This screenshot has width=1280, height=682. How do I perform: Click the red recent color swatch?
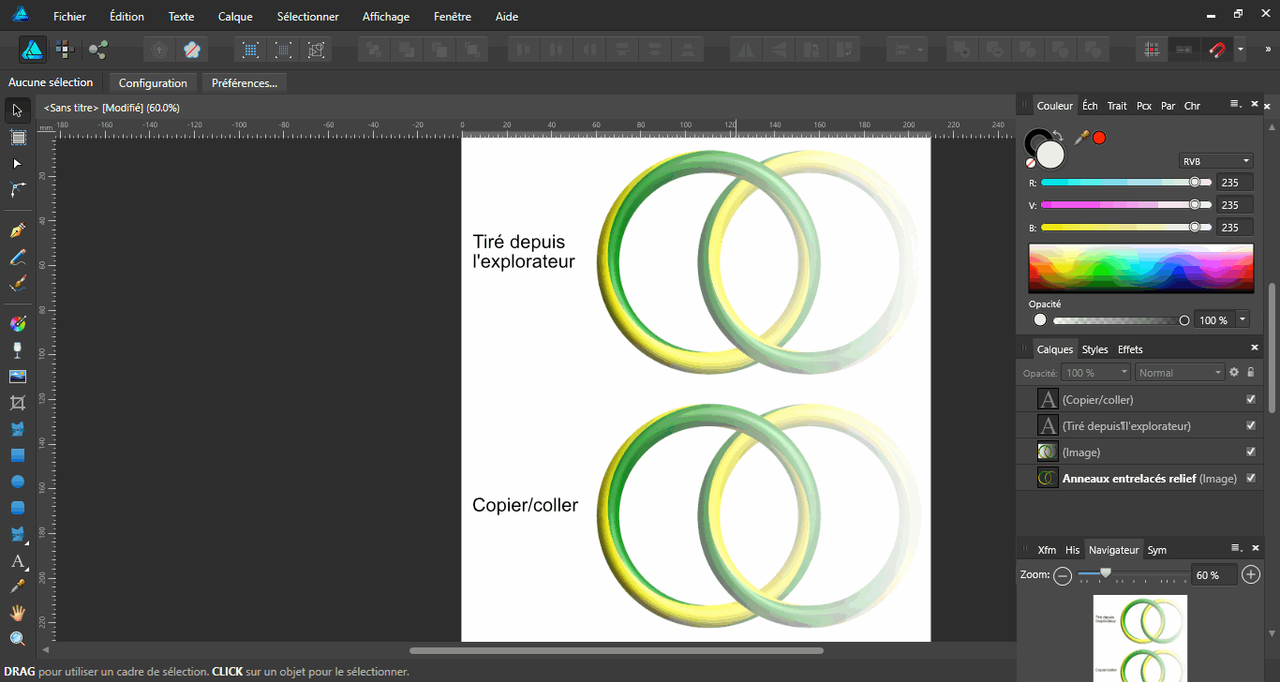[1099, 138]
